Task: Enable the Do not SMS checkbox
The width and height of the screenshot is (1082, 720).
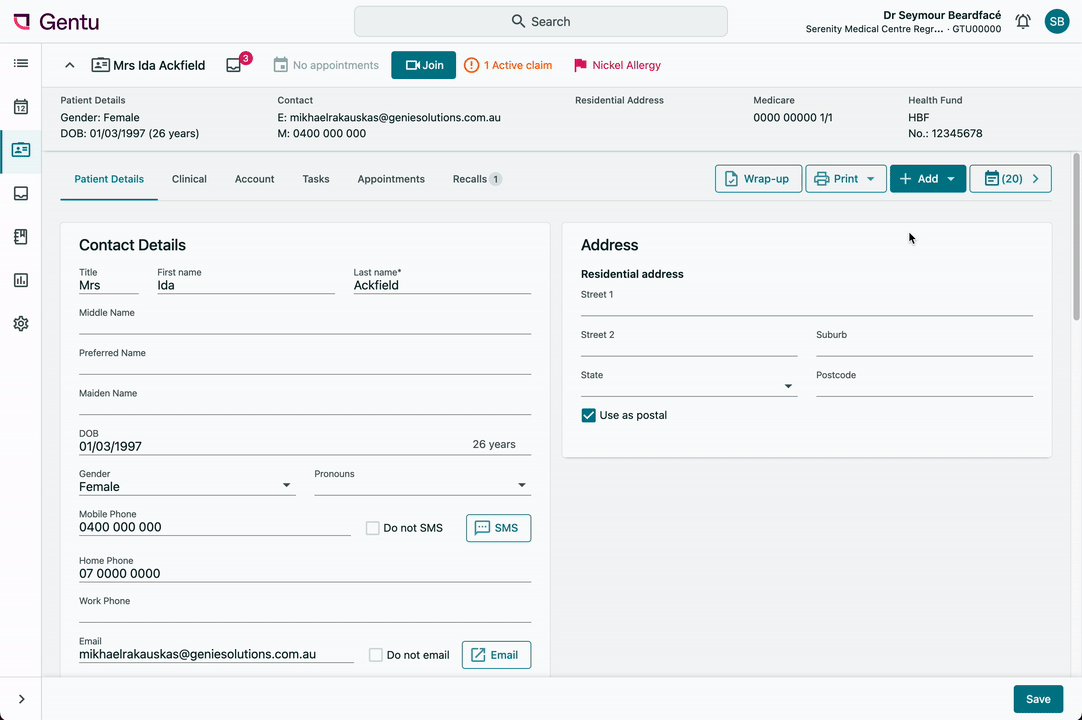Action: click(x=373, y=528)
